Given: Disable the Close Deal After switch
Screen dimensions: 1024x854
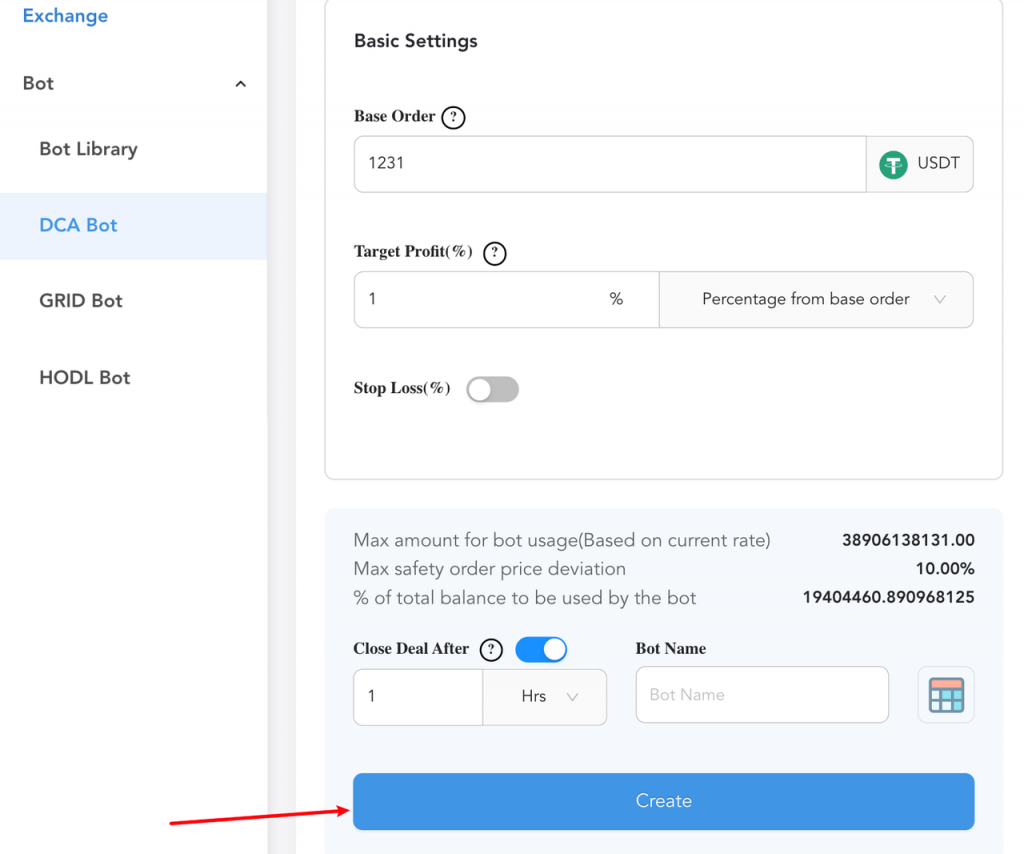Looking at the screenshot, I should coord(541,650).
